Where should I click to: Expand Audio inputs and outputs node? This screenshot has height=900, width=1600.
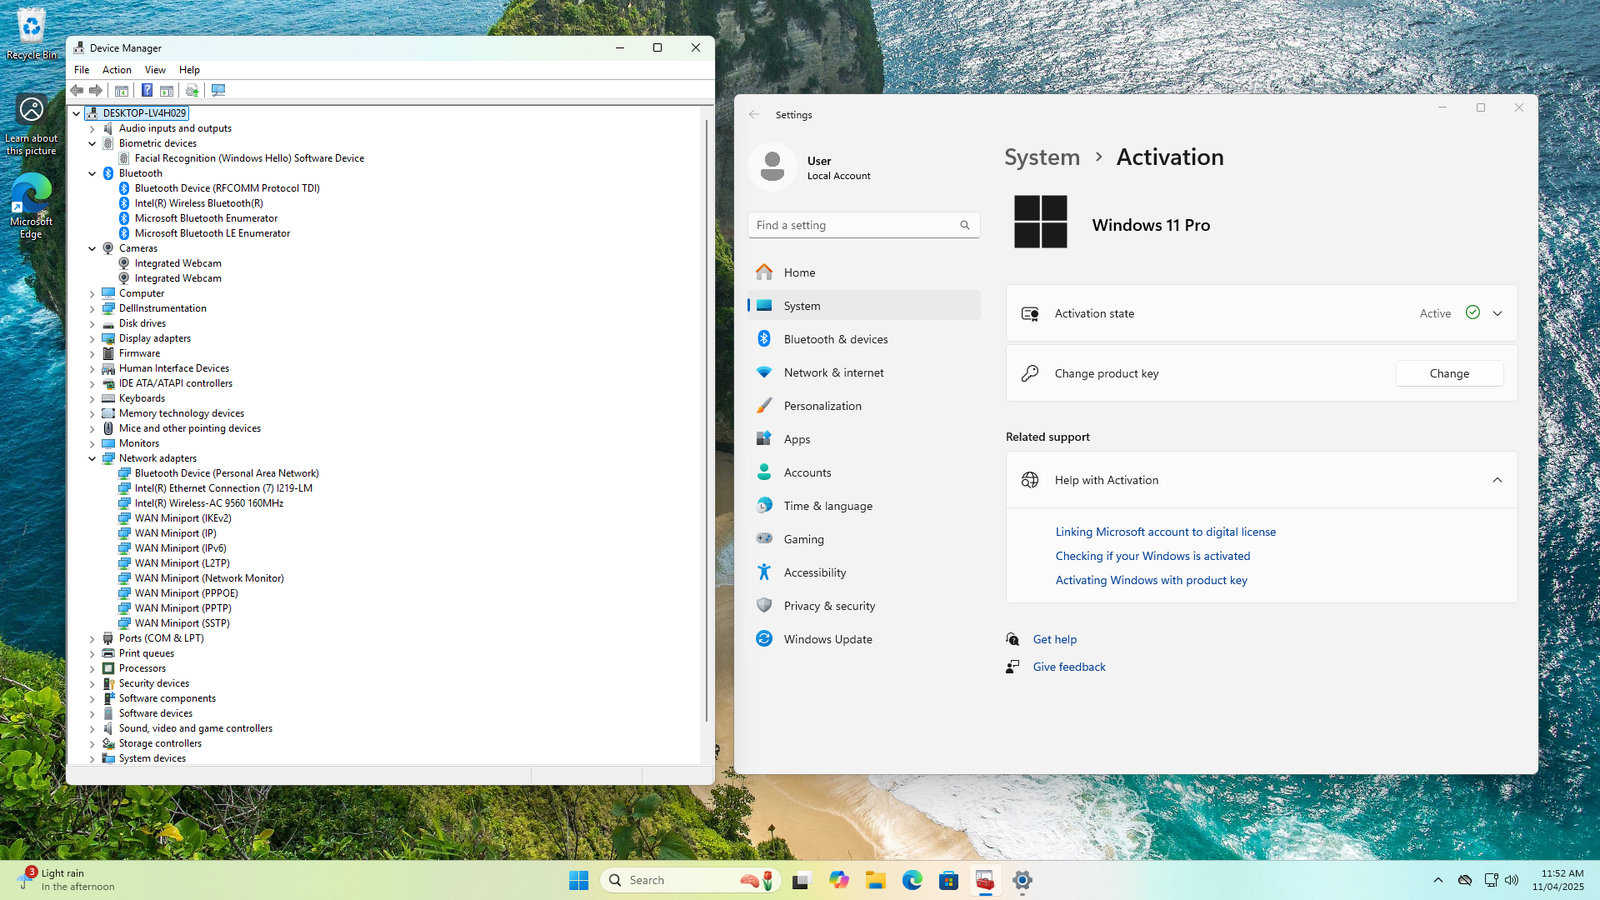pyautogui.click(x=92, y=129)
